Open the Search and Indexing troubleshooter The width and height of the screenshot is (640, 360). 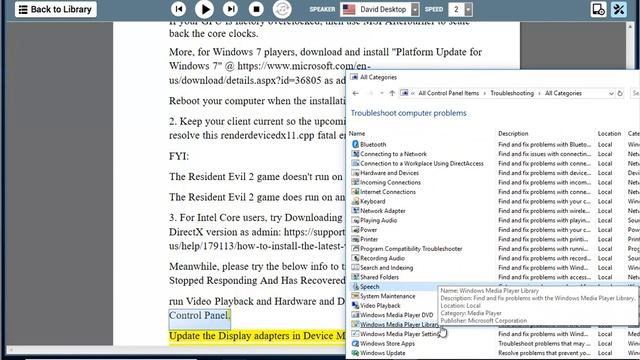click(382, 268)
